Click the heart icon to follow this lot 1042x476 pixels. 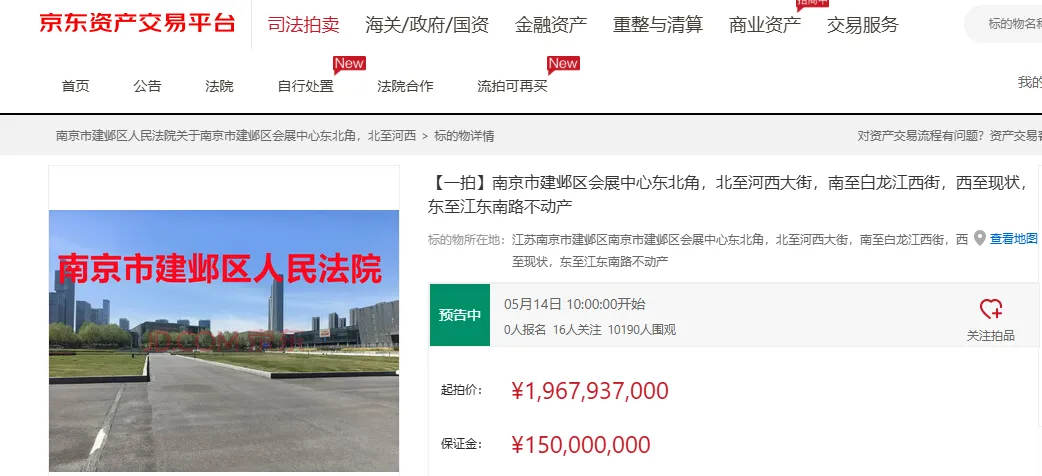[991, 308]
